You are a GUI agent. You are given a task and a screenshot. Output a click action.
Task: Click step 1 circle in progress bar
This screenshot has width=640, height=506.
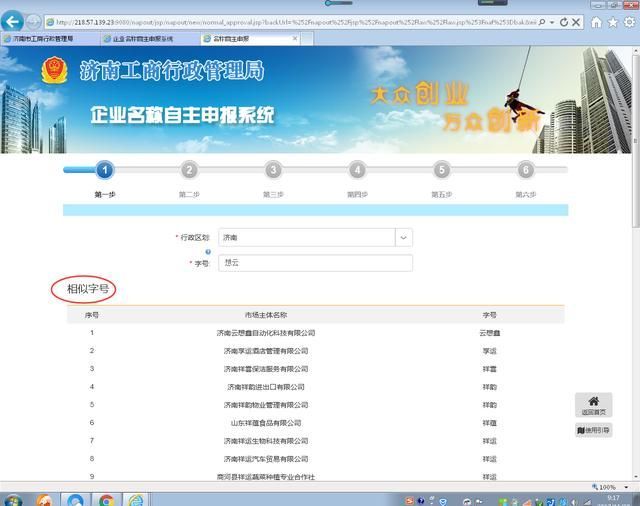coord(105,170)
